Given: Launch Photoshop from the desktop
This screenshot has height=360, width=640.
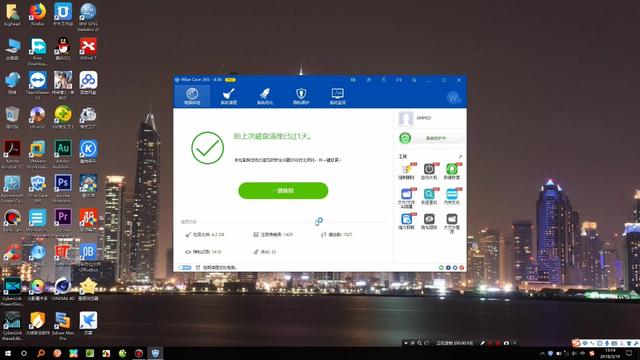Looking at the screenshot, I should [x=63, y=189].
